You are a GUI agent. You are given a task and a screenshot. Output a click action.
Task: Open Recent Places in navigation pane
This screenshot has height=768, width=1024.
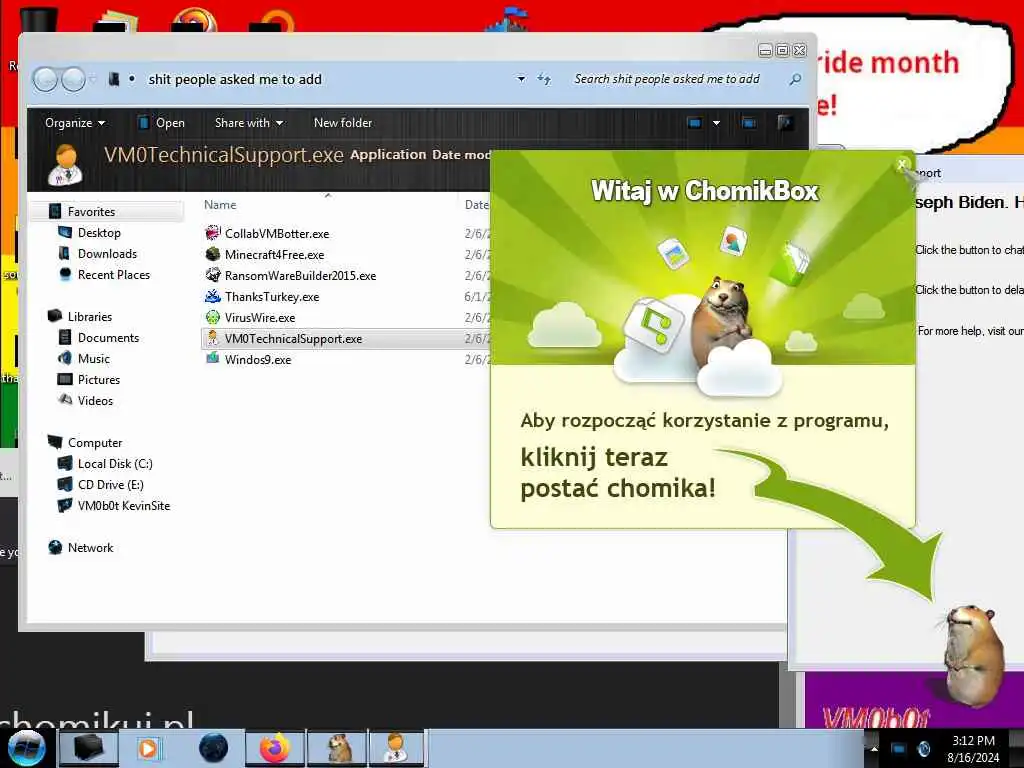pyautogui.click(x=114, y=275)
